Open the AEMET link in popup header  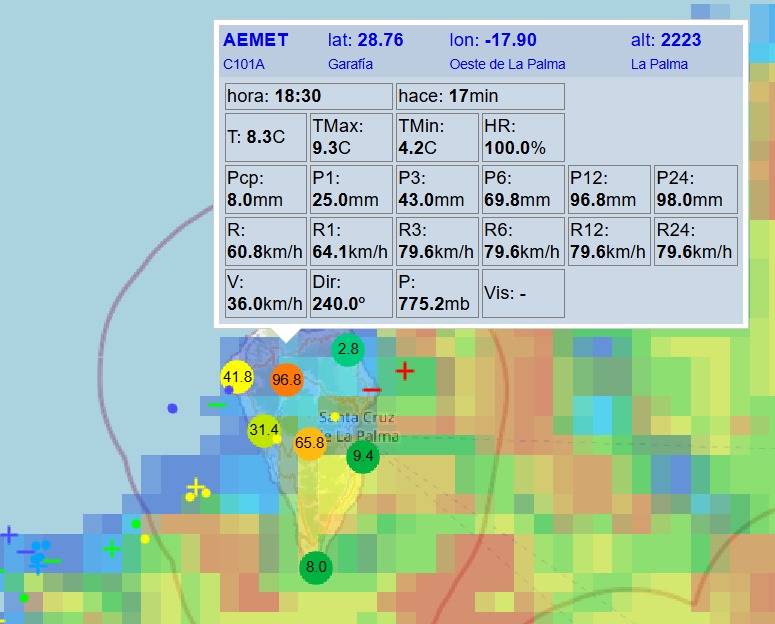pyautogui.click(x=256, y=41)
